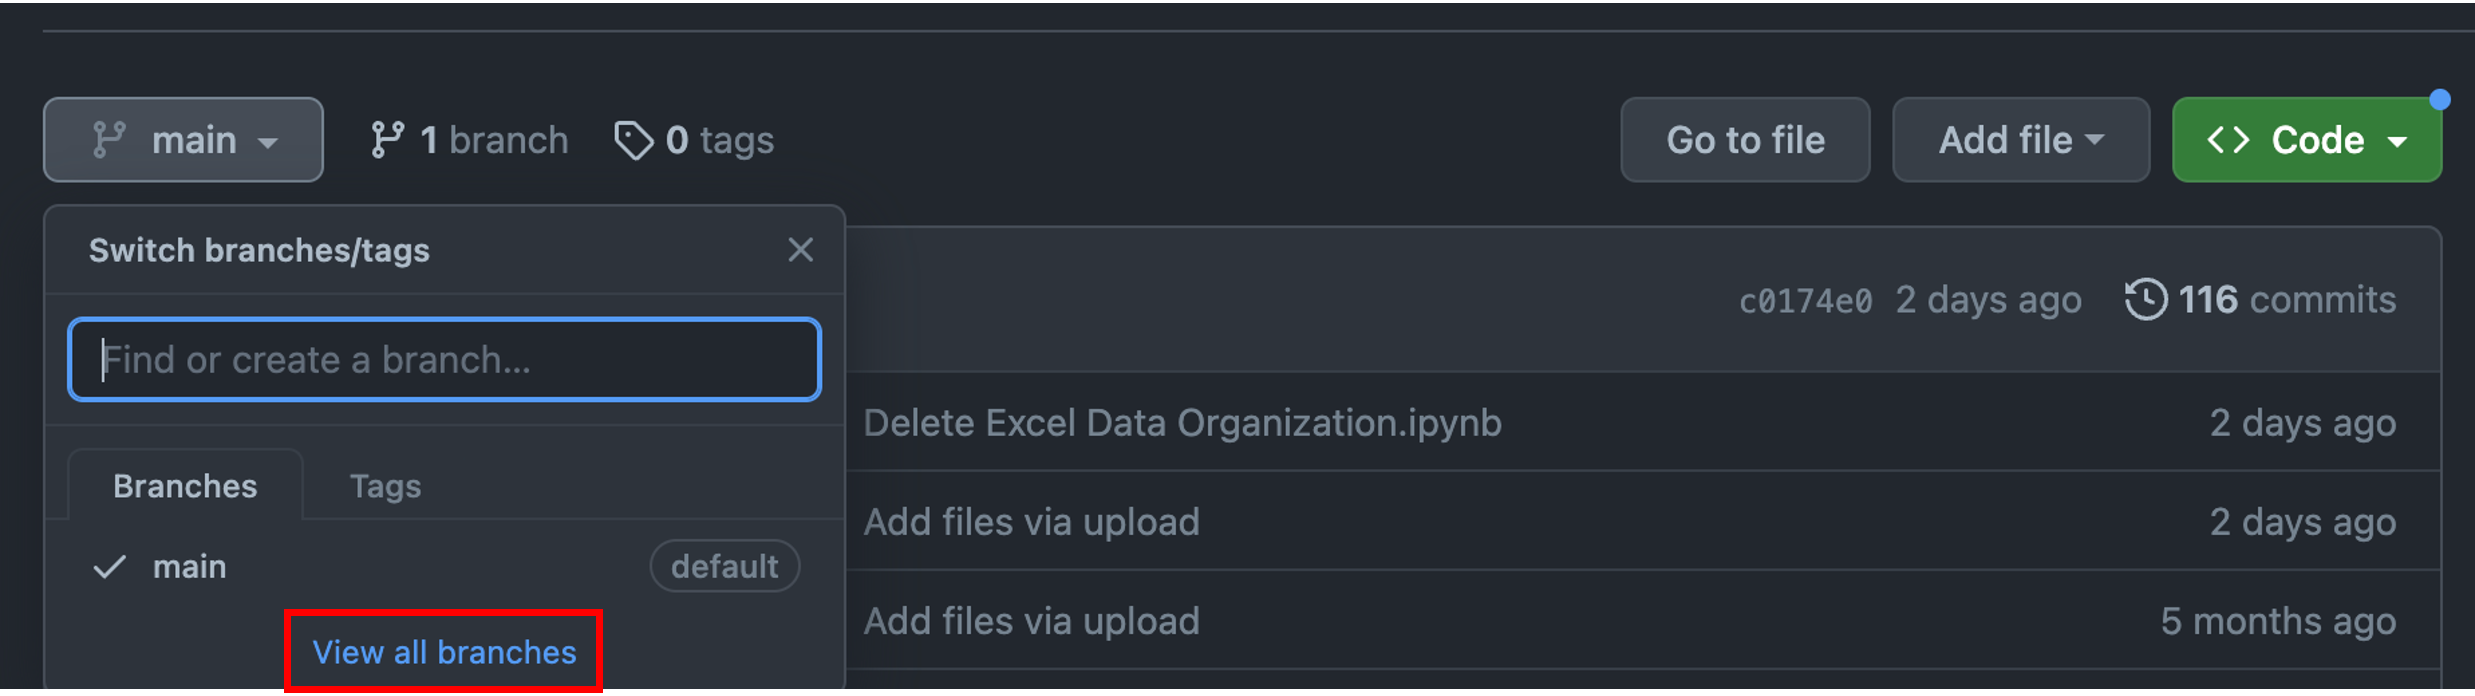Switch to the Branches tab

coord(185,486)
